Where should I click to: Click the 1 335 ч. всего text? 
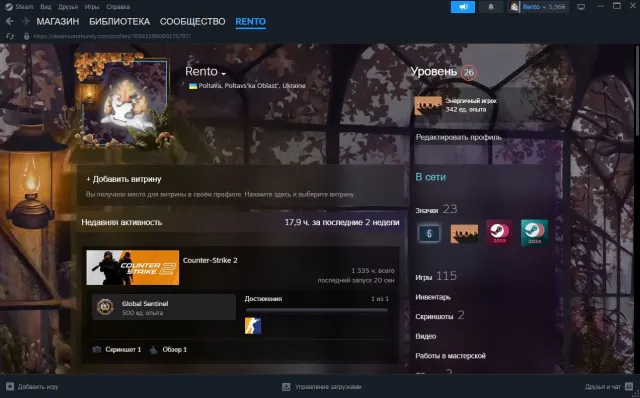click(x=373, y=271)
